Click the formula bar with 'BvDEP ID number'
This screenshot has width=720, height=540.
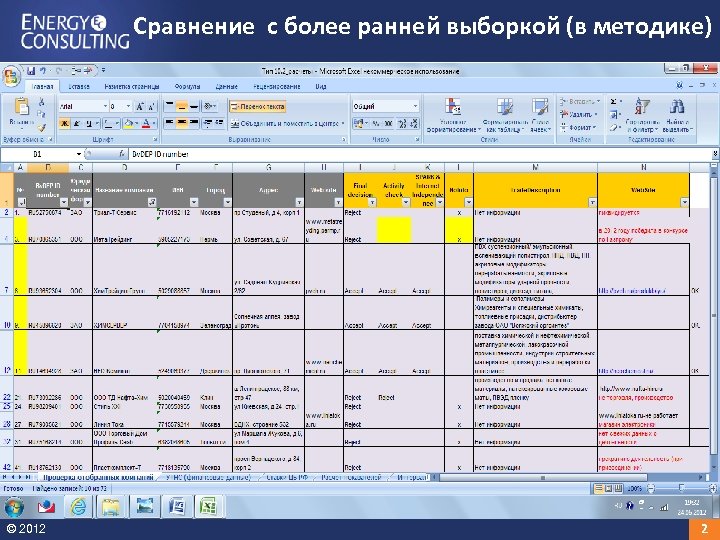[x=420, y=154]
